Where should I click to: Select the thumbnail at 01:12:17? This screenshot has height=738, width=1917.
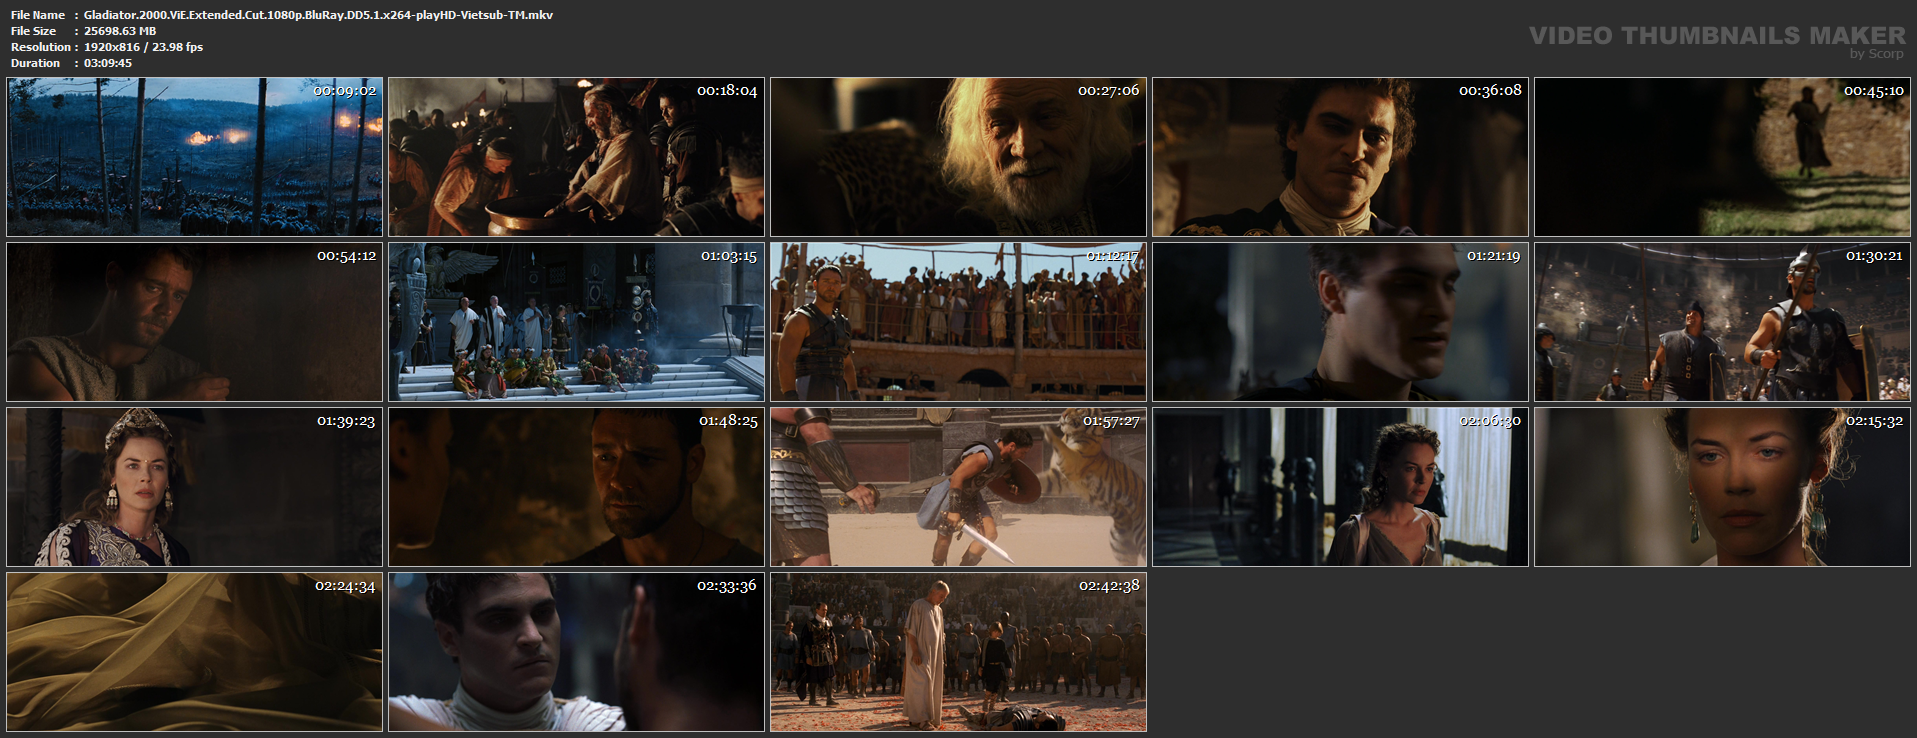click(x=958, y=322)
